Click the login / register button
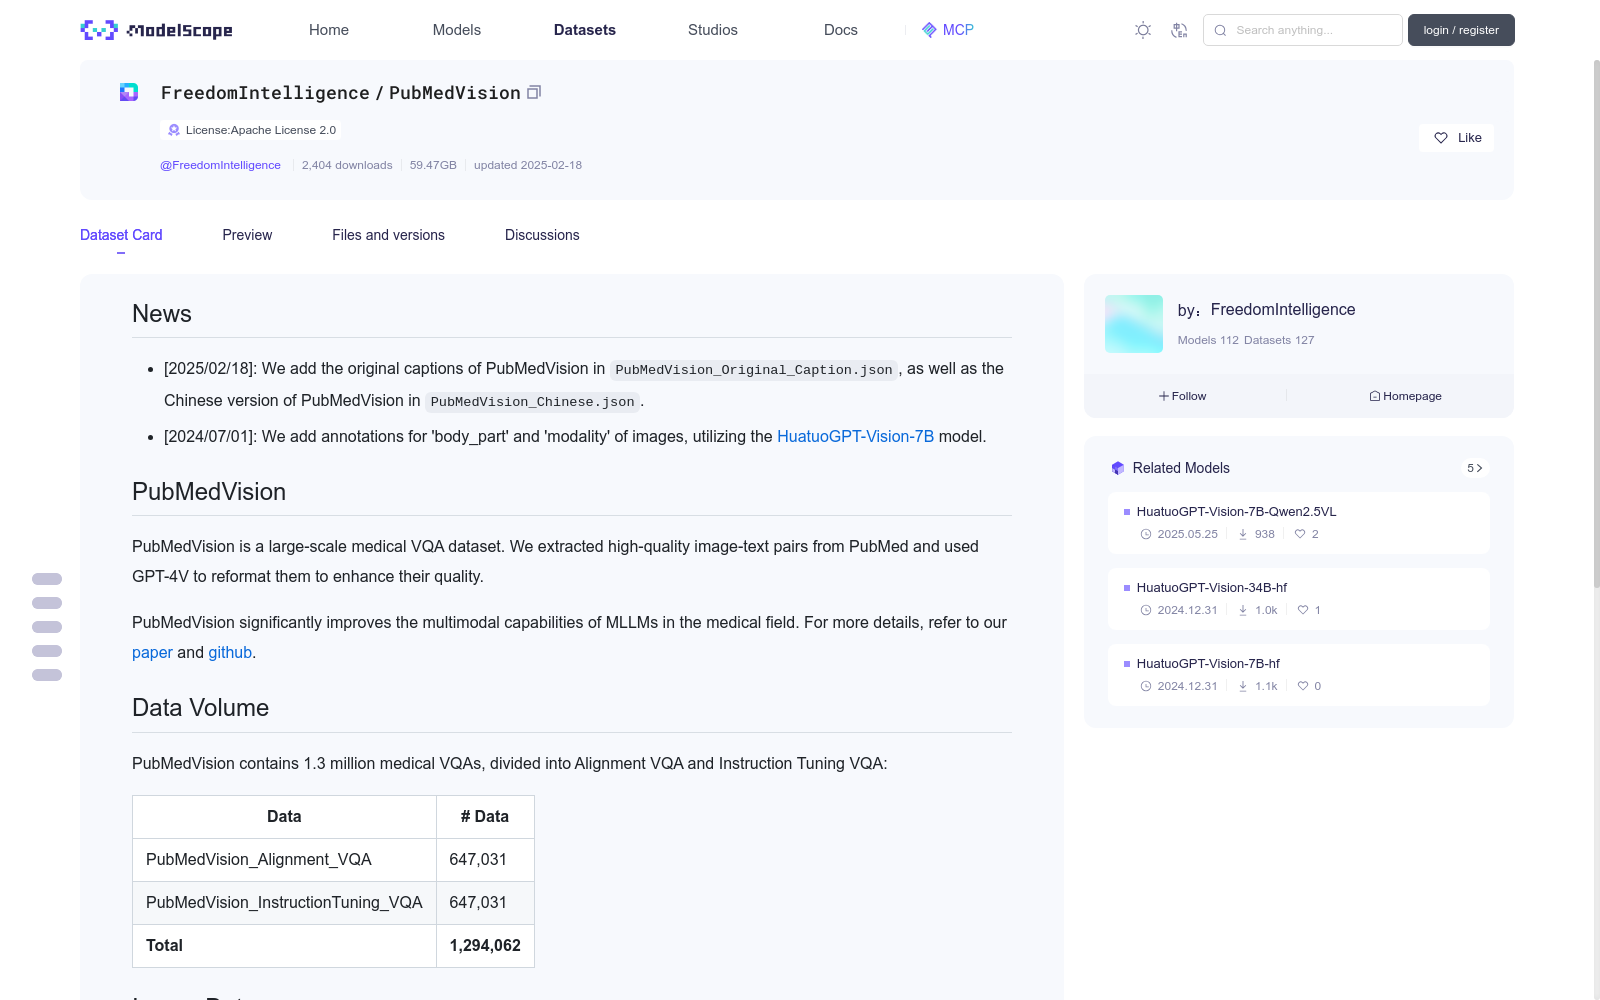Image resolution: width=1600 pixels, height=1000 pixels. tap(1461, 30)
